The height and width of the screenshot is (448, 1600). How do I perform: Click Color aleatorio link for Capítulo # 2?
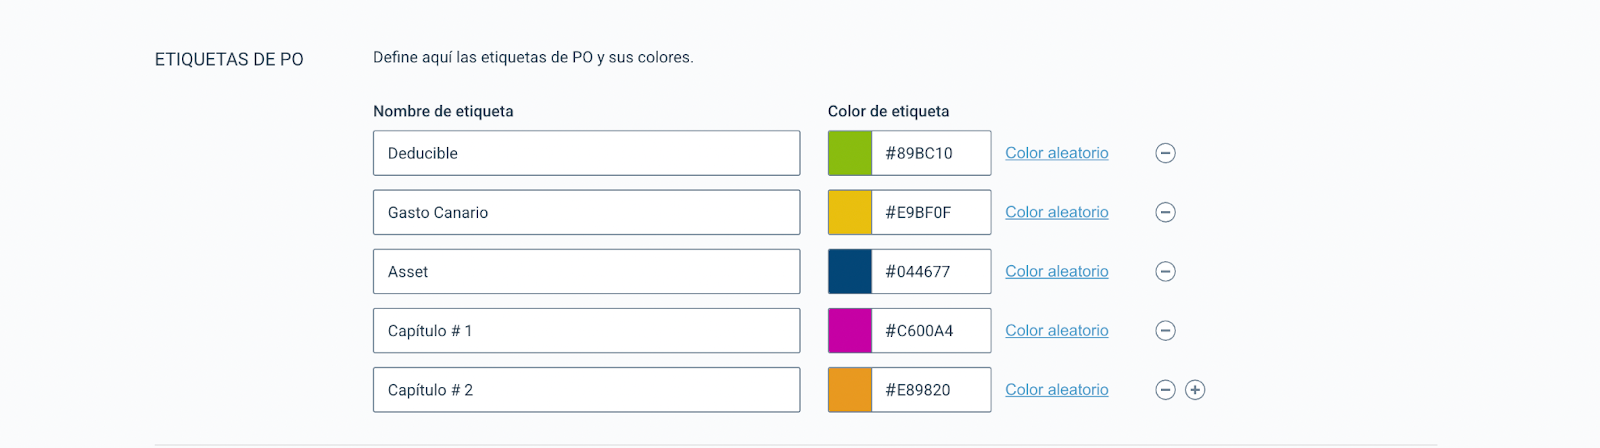[x=1057, y=390]
